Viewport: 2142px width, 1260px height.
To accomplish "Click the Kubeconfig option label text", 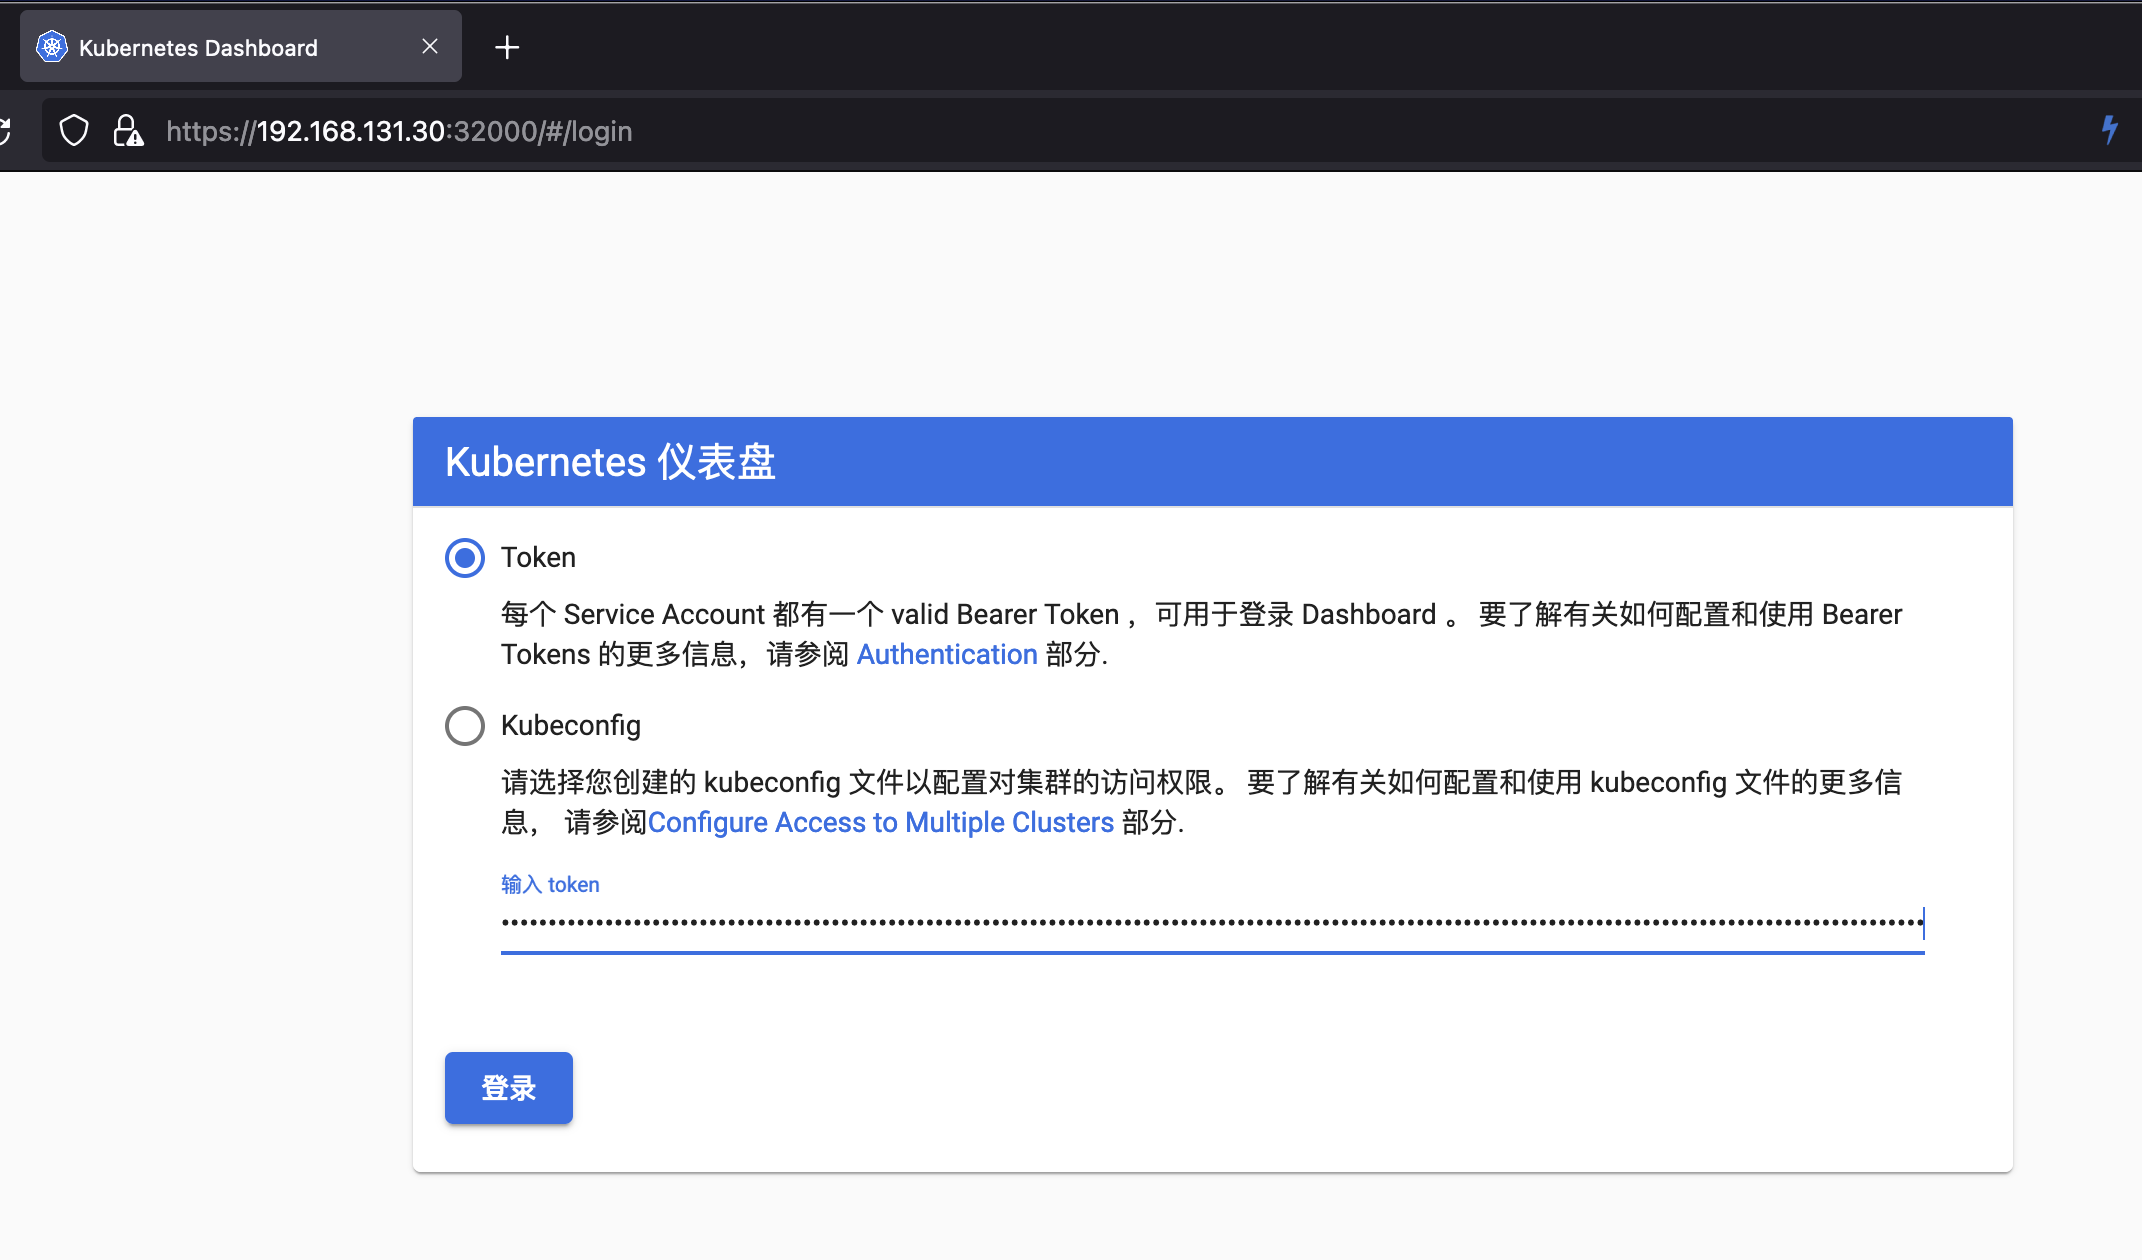I will point(570,726).
